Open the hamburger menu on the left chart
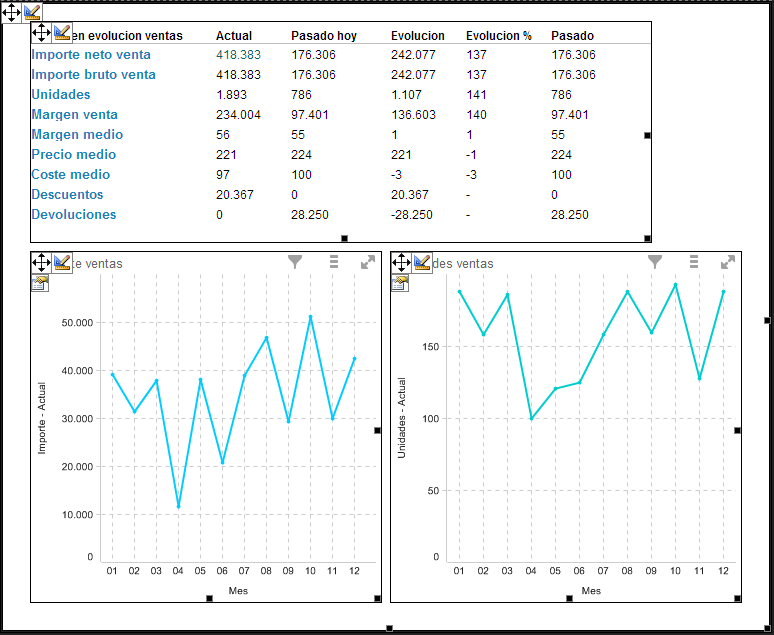The image size is (774, 635). 334,262
